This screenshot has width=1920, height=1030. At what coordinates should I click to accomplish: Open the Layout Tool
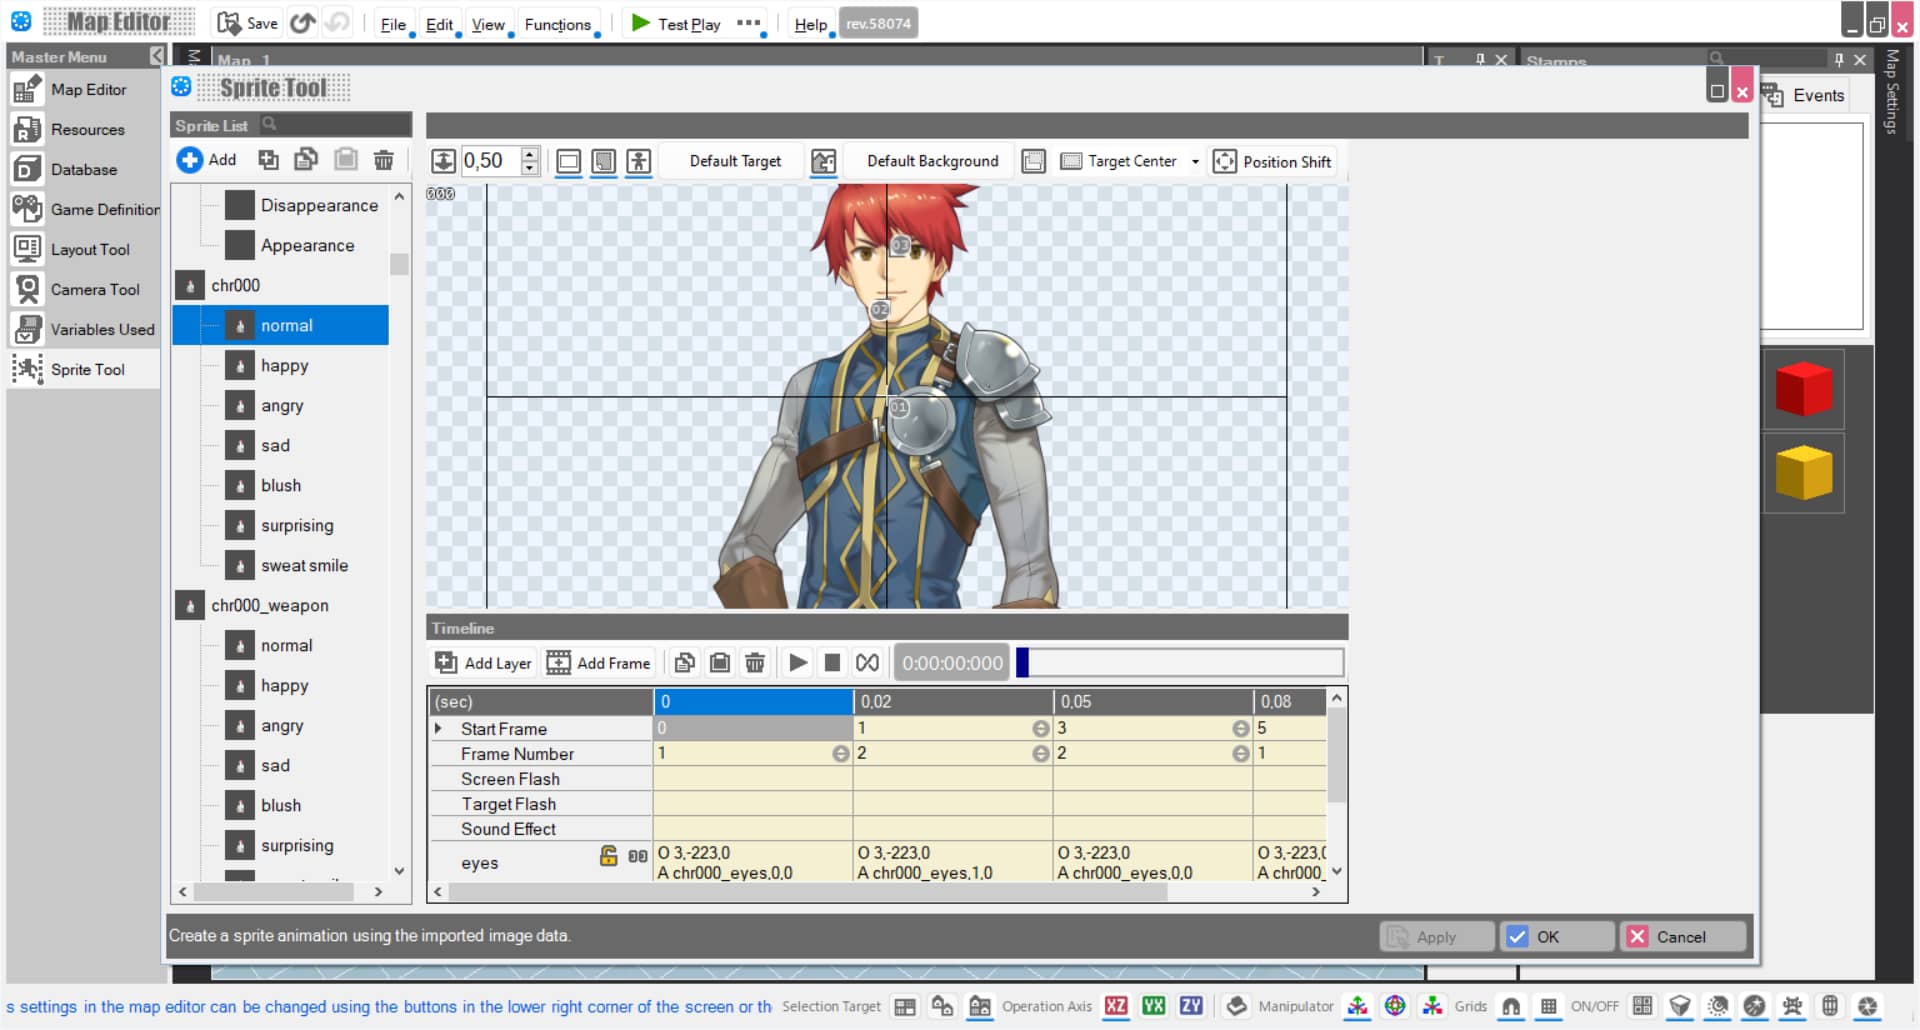[84, 250]
